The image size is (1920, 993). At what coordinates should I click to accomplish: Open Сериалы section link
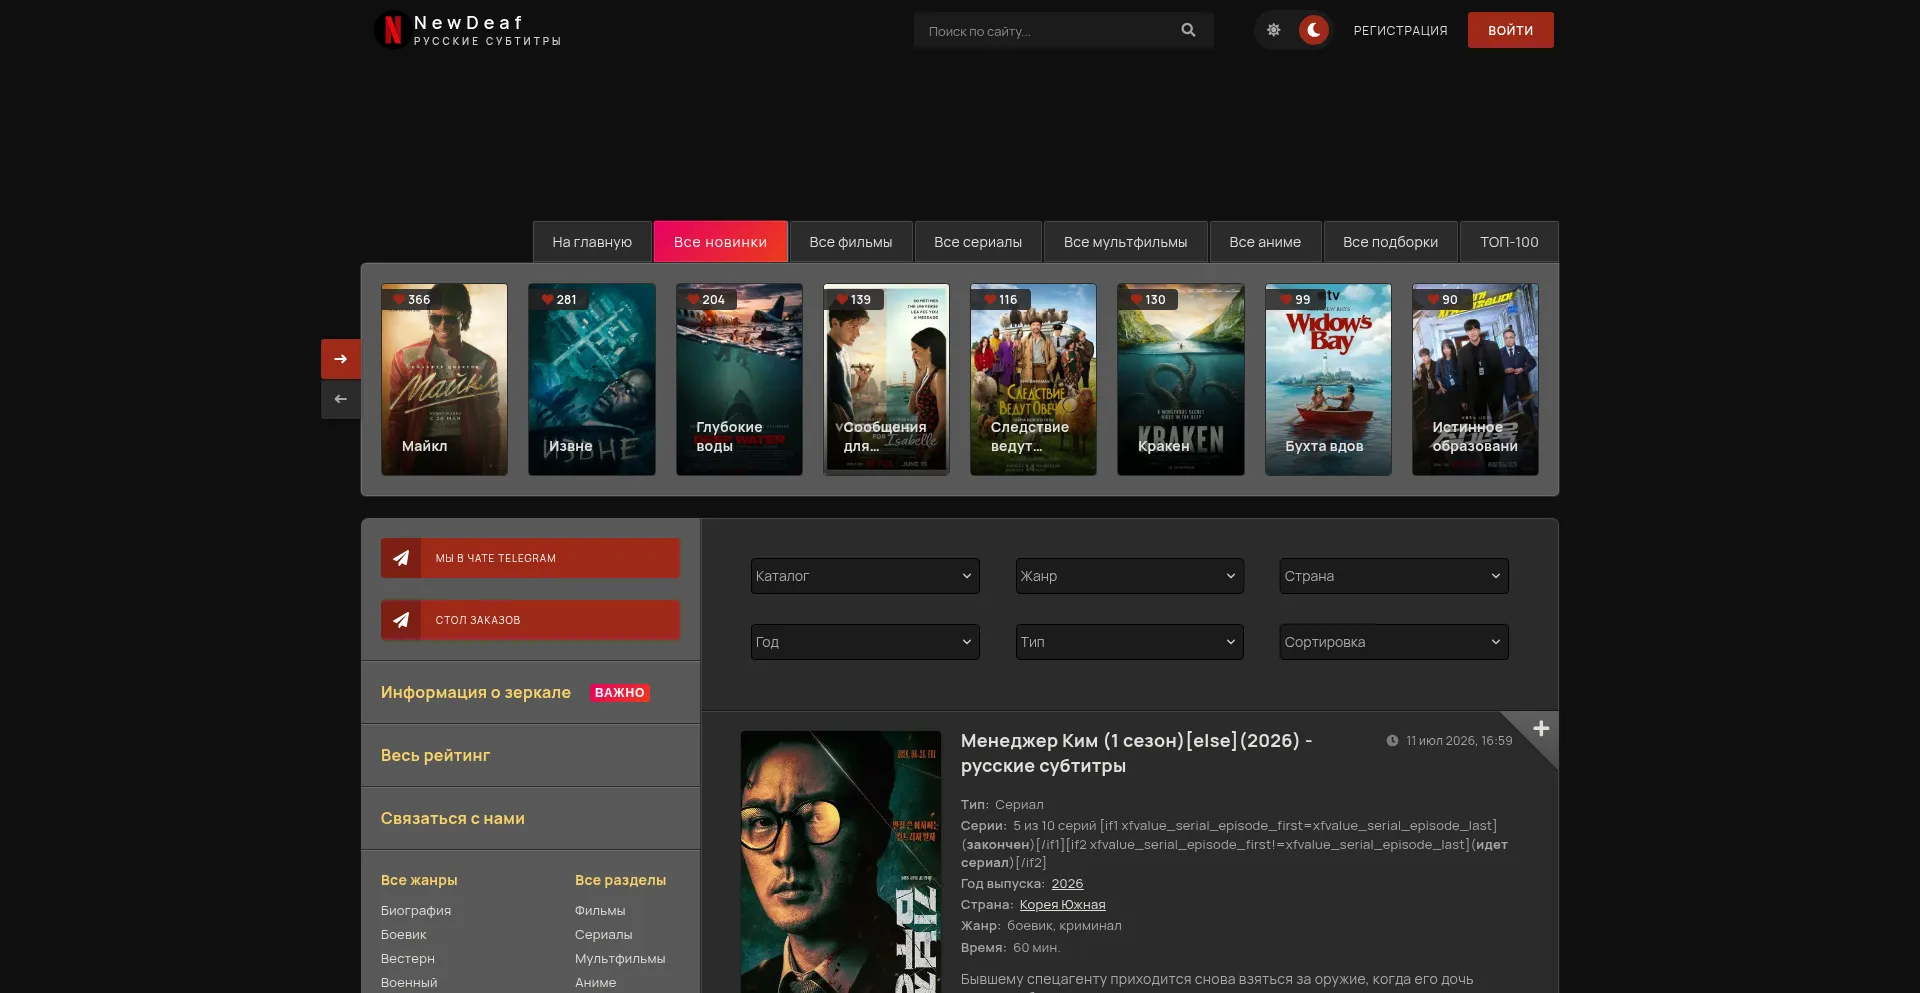pos(603,934)
